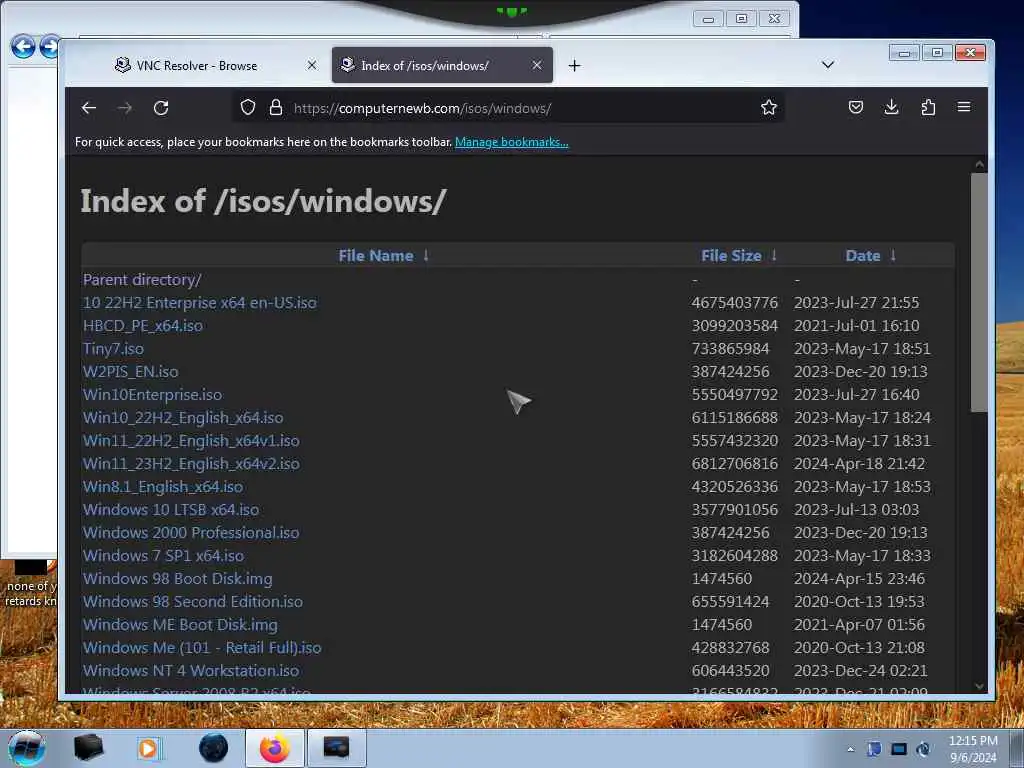Viewport: 1024px width, 768px height.
Task: Open the Save to Pocket icon
Action: [x=856, y=107]
